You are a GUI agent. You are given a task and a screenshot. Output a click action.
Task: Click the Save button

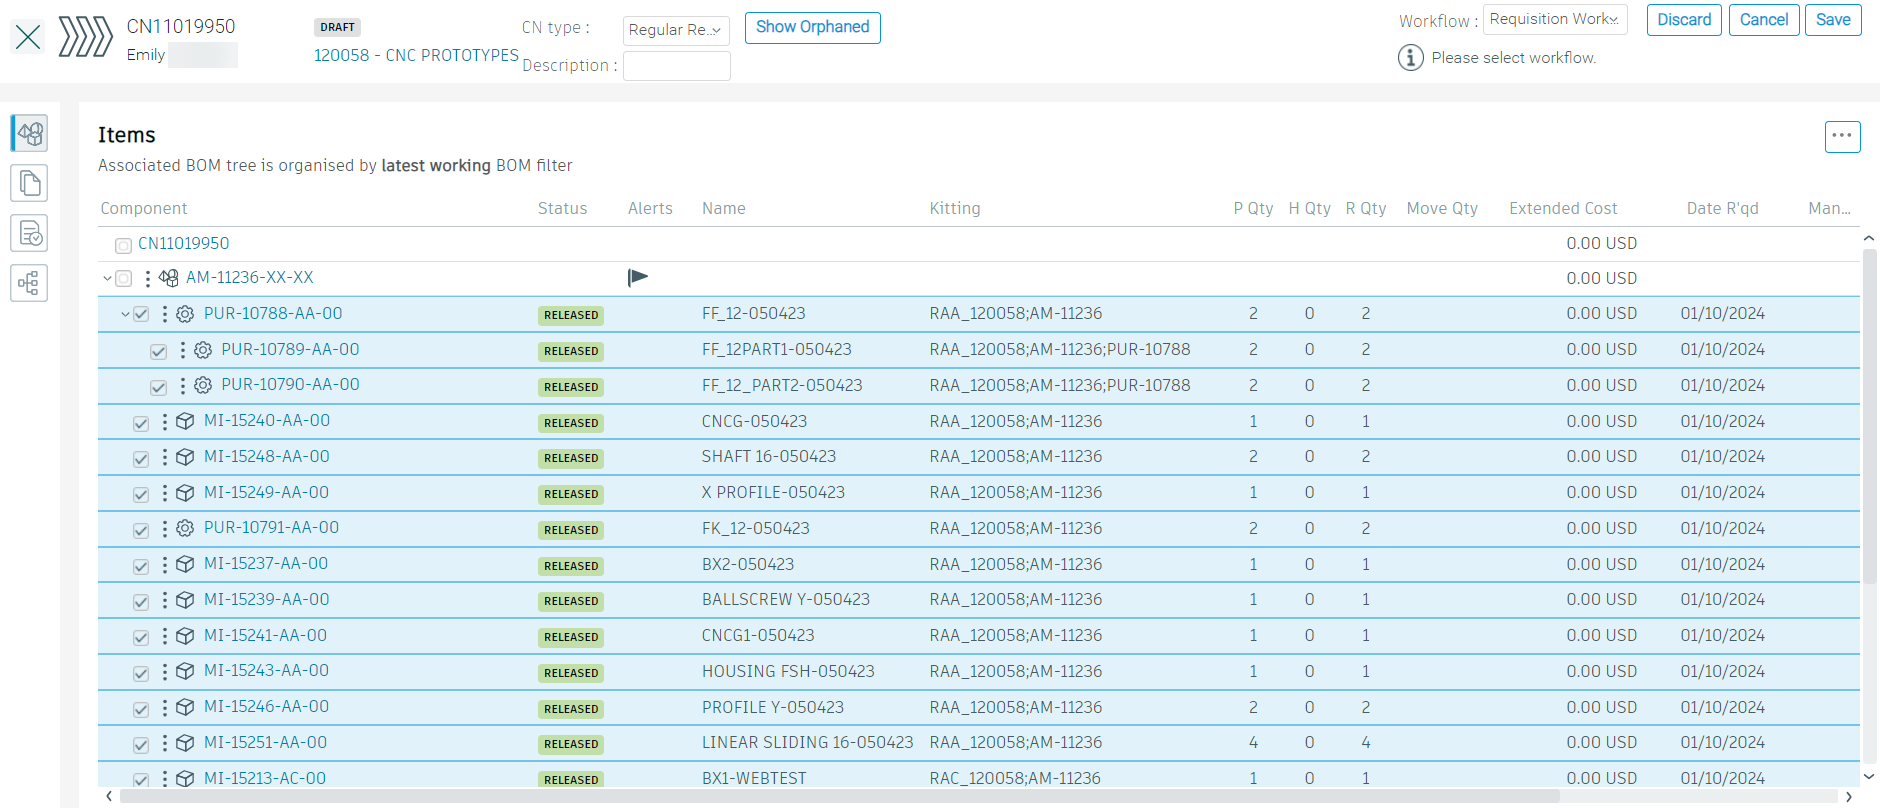click(x=1833, y=20)
